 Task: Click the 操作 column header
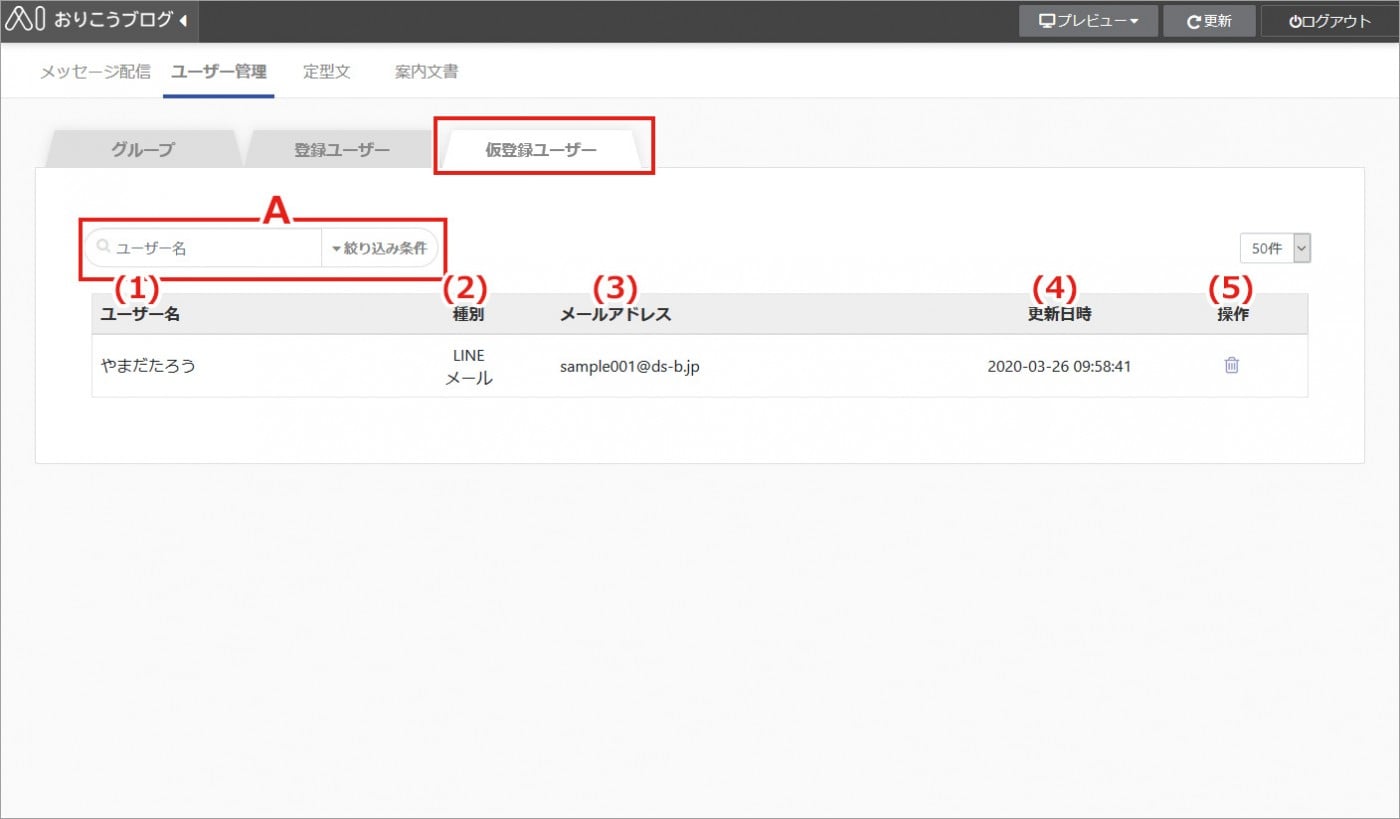pyautogui.click(x=1232, y=314)
